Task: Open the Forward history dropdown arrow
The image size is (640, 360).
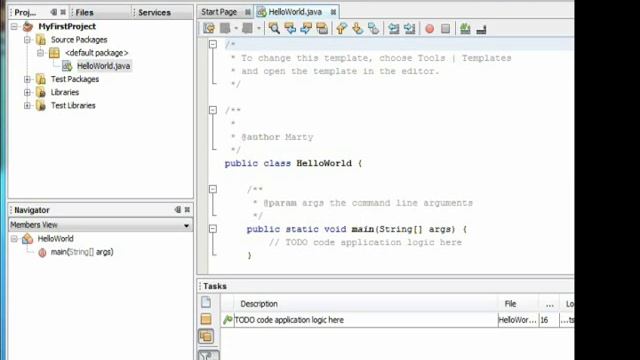Action: click(x=258, y=28)
